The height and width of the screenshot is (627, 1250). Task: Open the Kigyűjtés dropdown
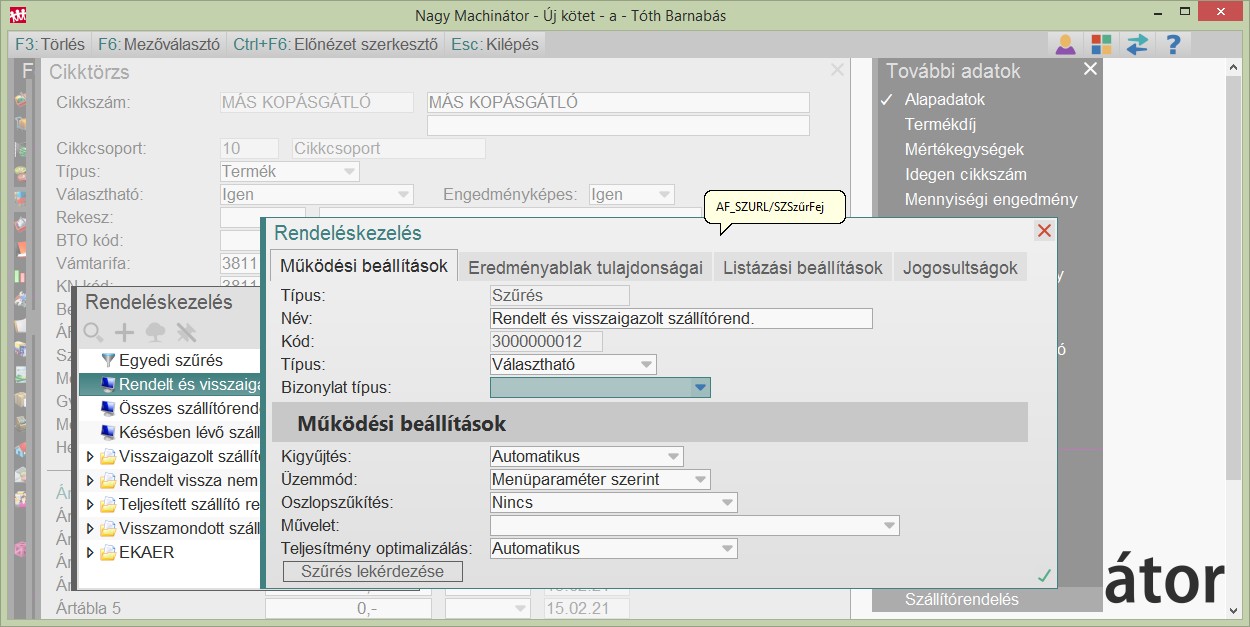tap(674, 457)
